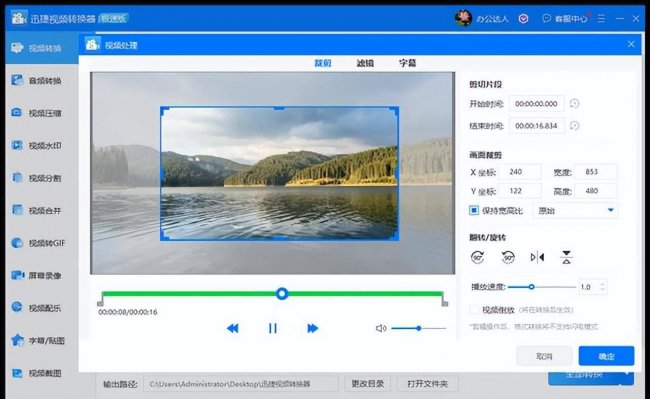Click the volume slider knob

pyautogui.click(x=419, y=328)
